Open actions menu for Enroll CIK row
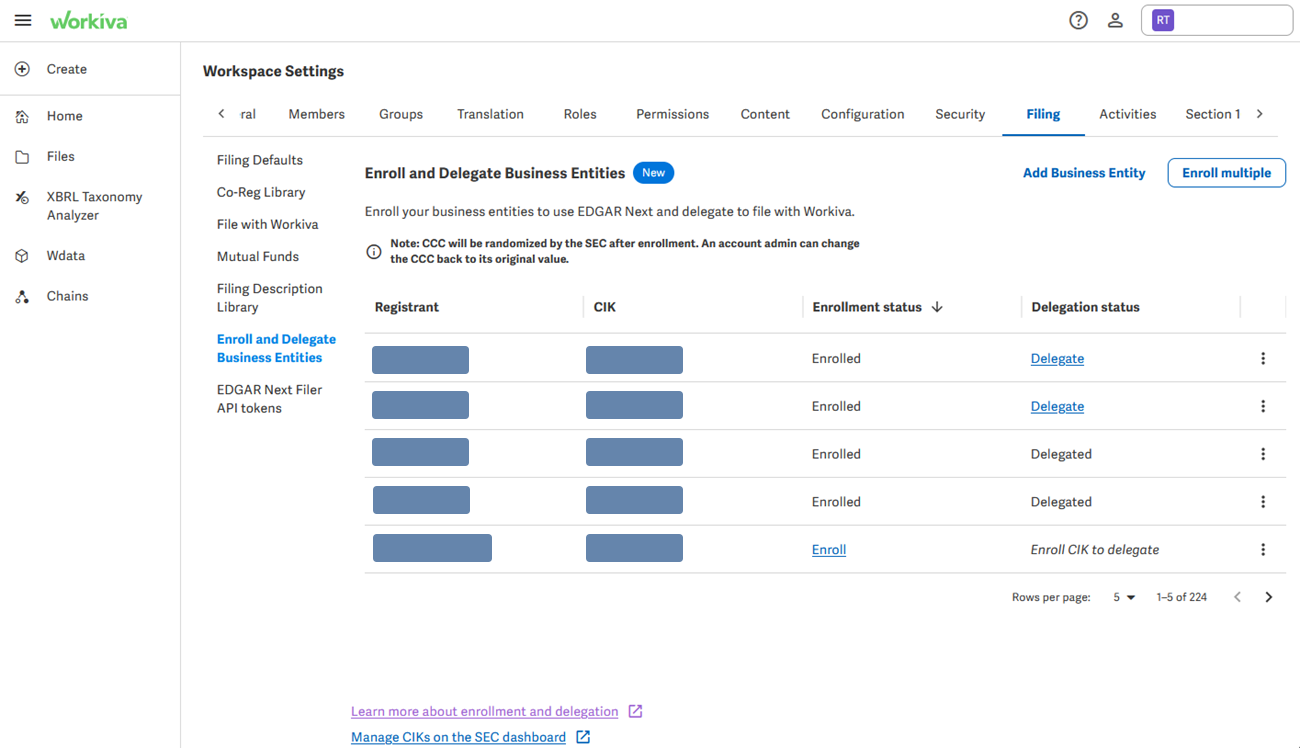Image resolution: width=1300 pixels, height=748 pixels. (1263, 549)
